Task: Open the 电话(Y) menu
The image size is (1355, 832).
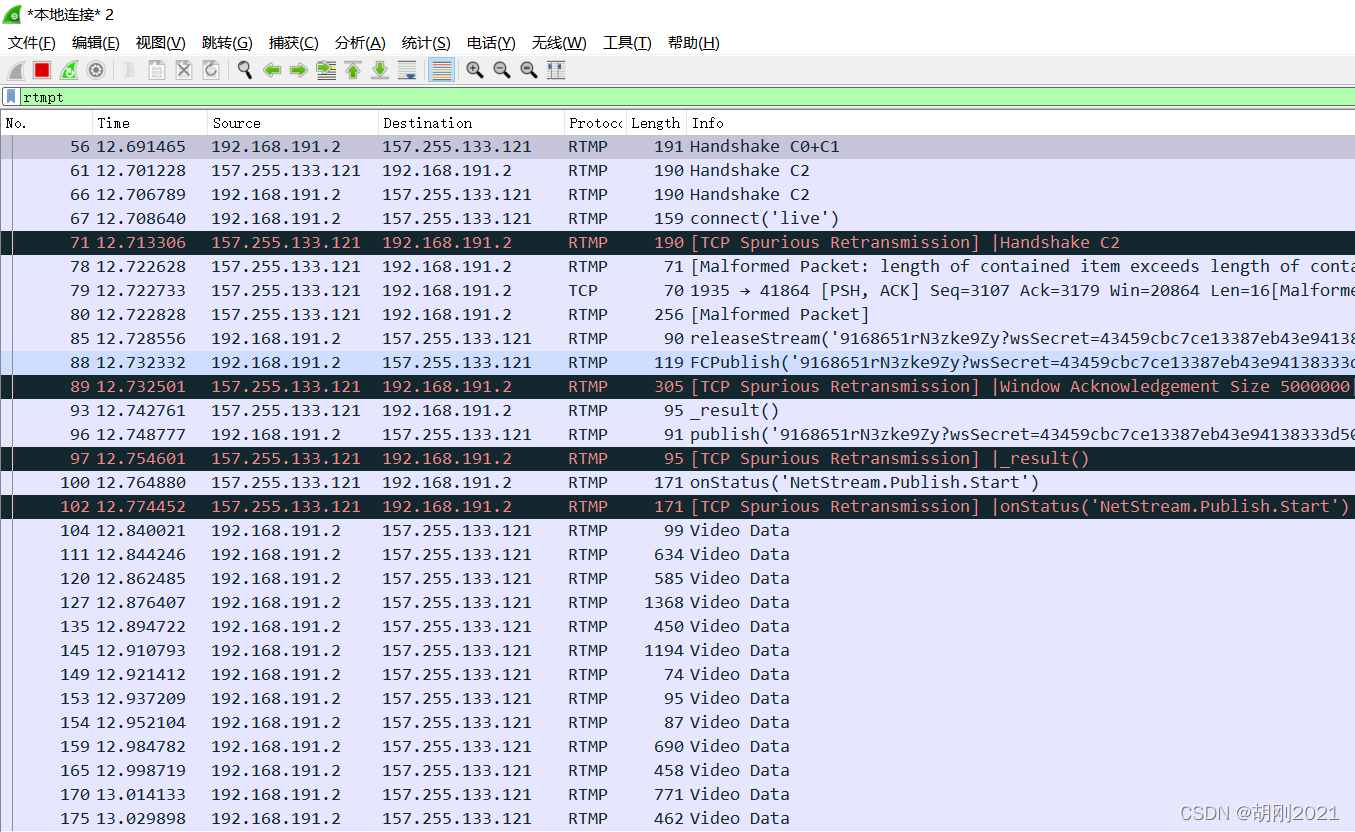Action: click(491, 43)
